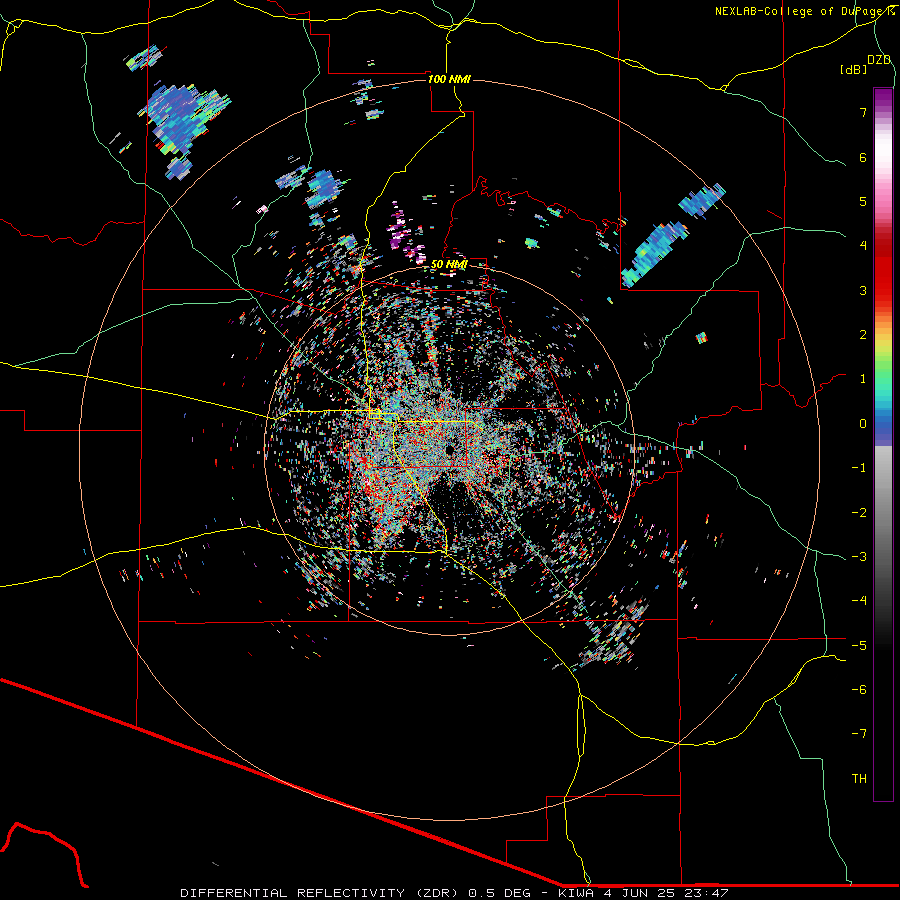This screenshot has height=900, width=900.
Task: Click the 50 NMI range ring label
Action: tap(449, 264)
